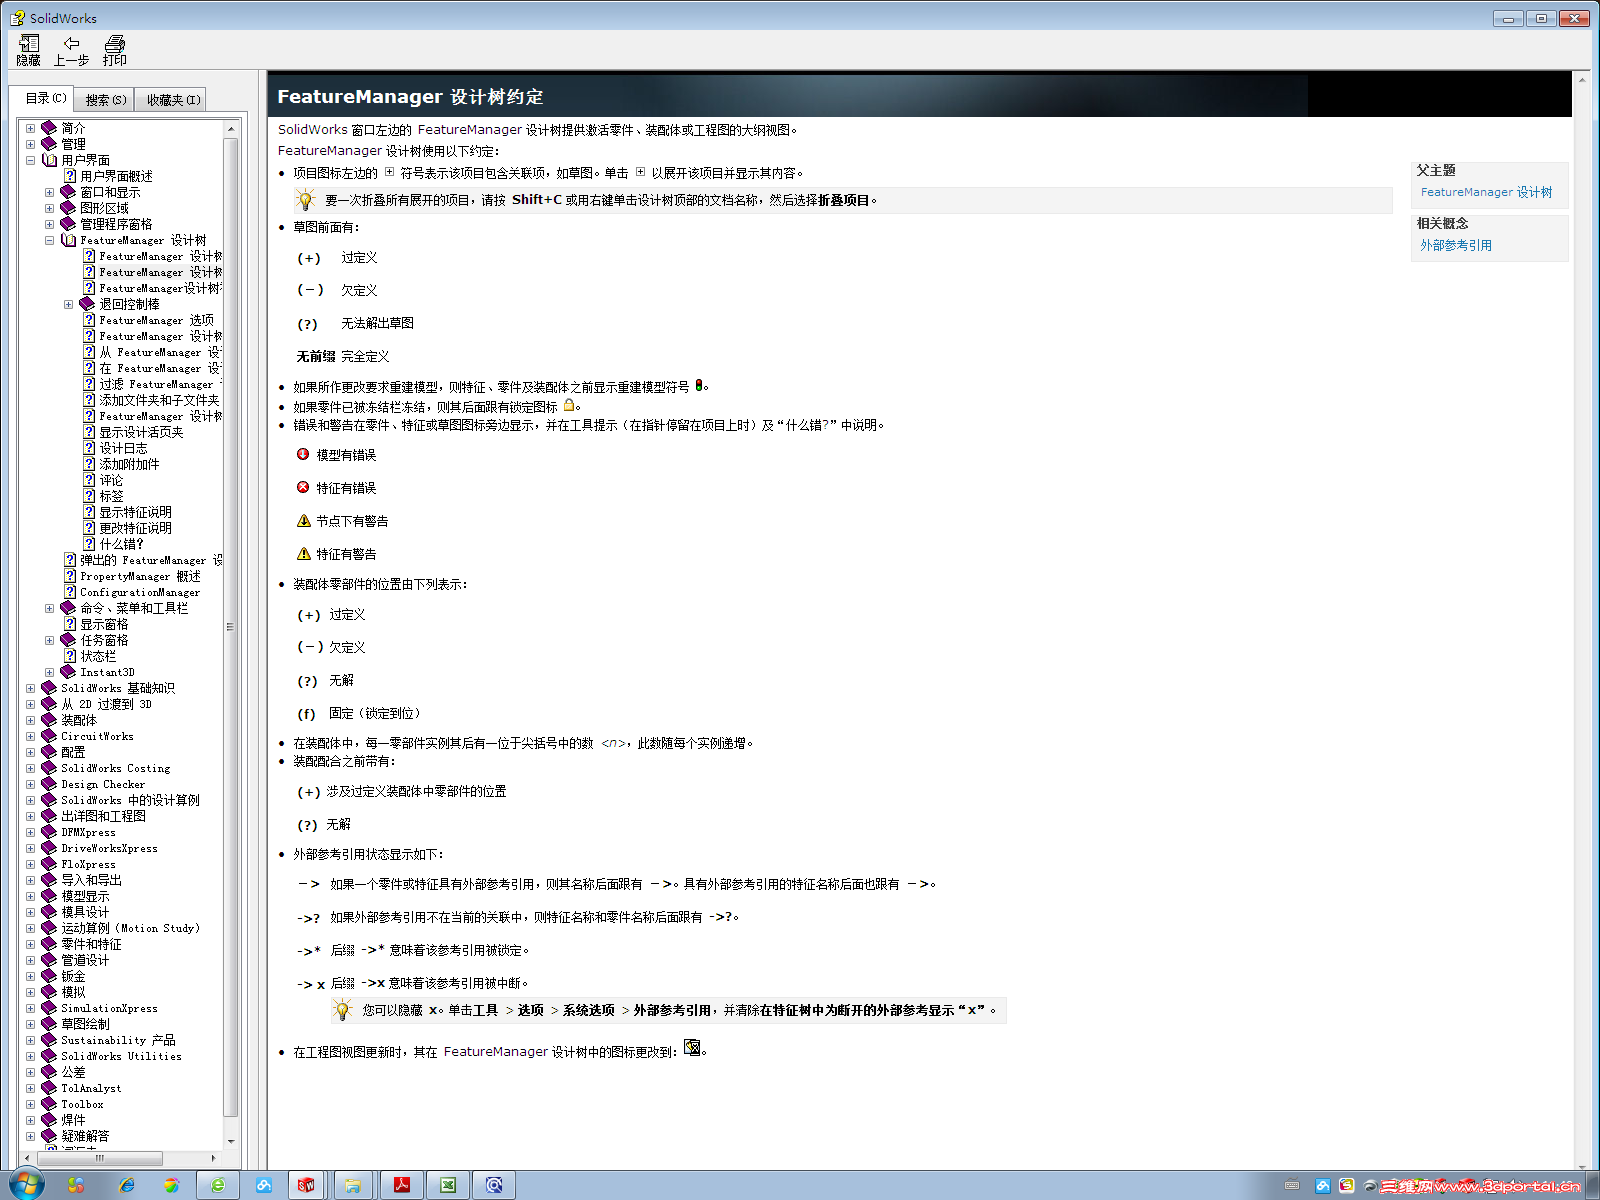
Task: Expand the SolidWorks 基础知识 tree node
Action: point(30,688)
